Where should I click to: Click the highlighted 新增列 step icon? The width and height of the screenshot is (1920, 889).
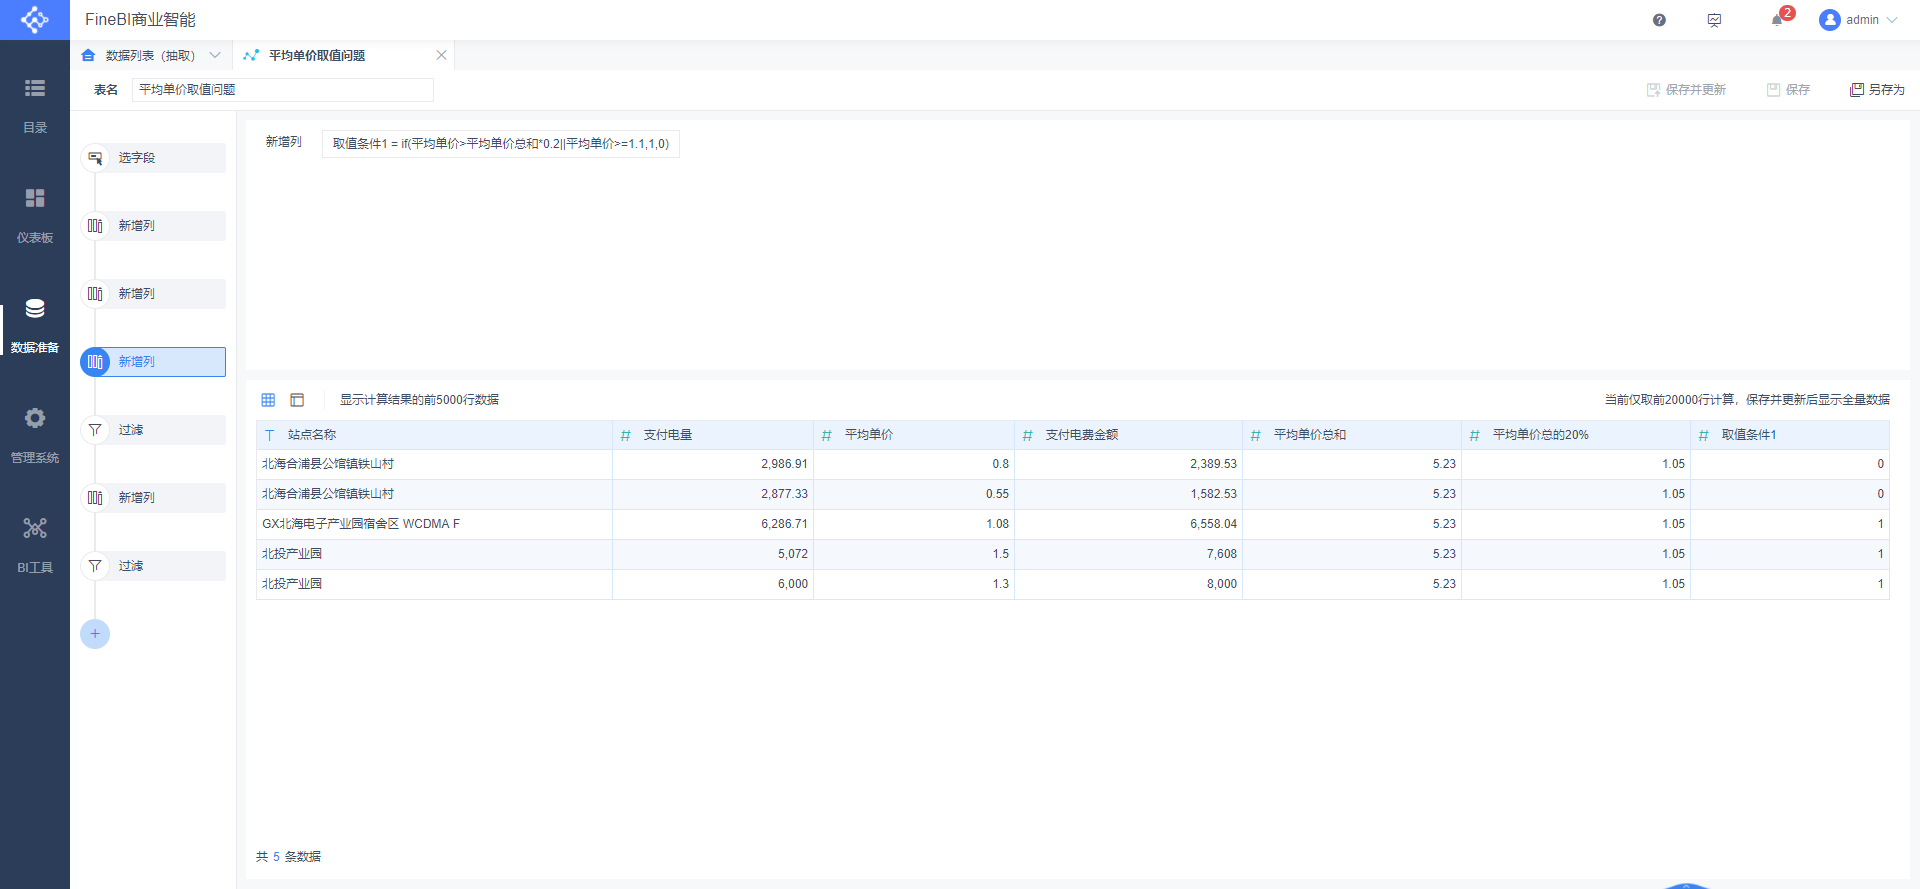[x=95, y=362]
